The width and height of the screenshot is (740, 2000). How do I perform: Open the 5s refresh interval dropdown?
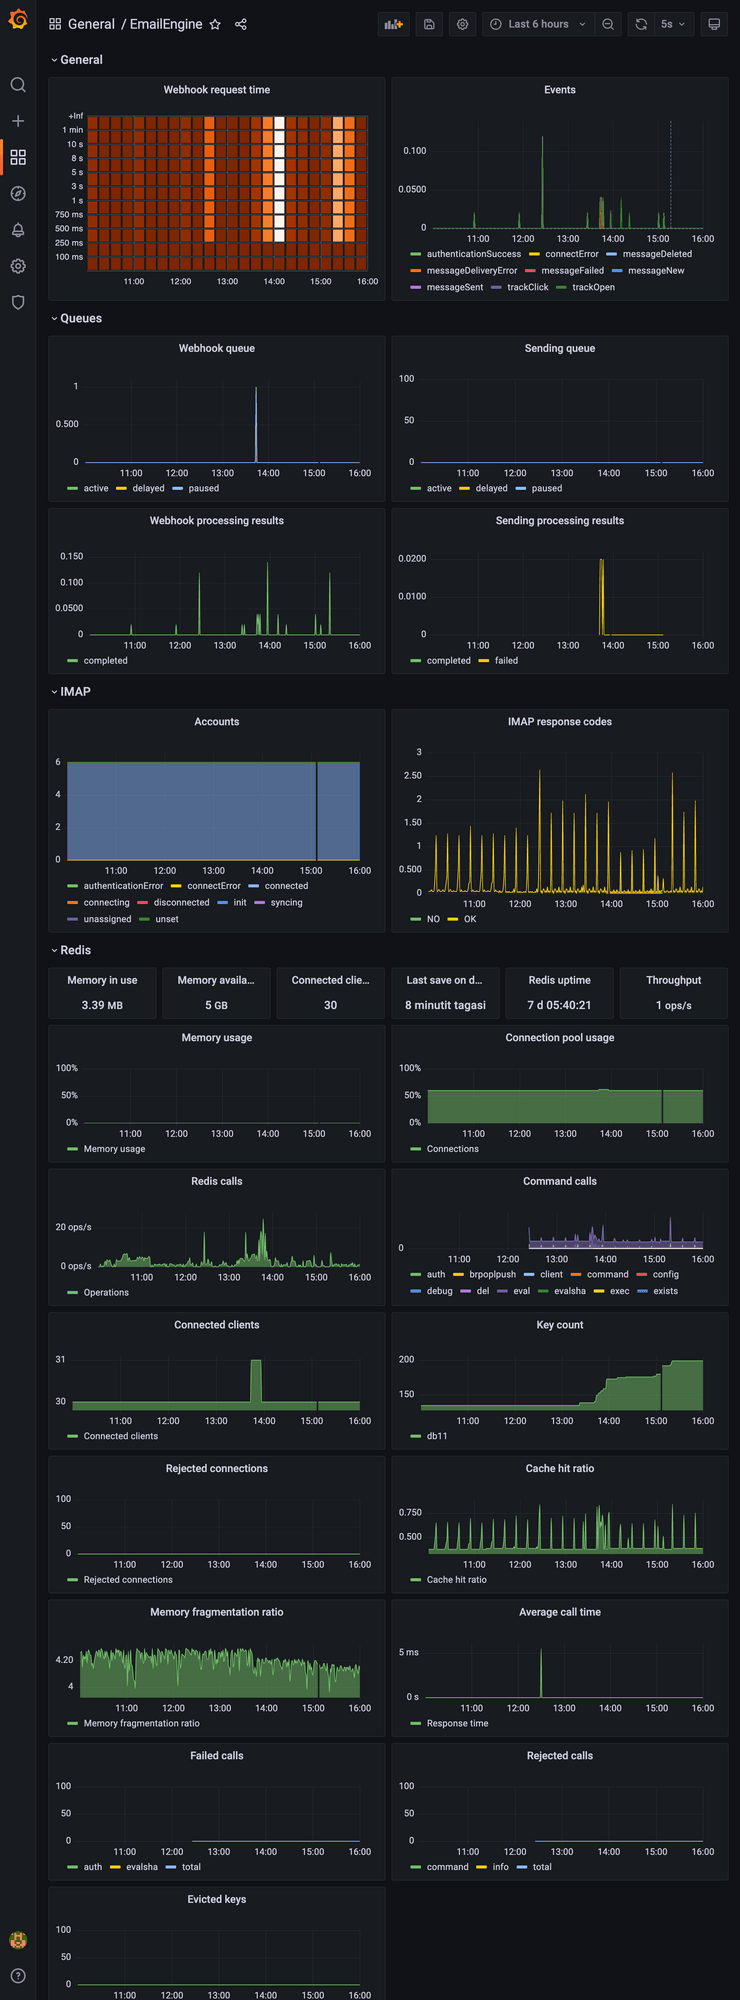coord(673,24)
